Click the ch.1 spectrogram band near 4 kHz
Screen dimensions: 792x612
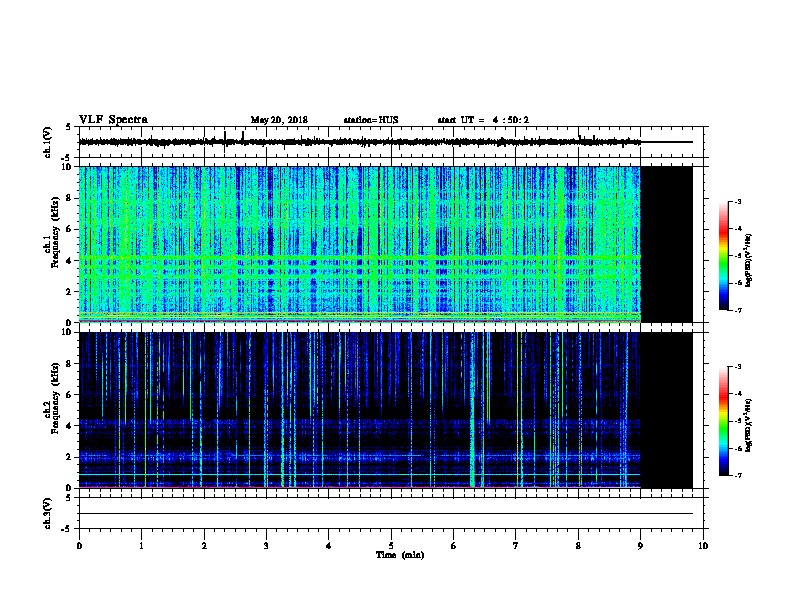coord(360,260)
